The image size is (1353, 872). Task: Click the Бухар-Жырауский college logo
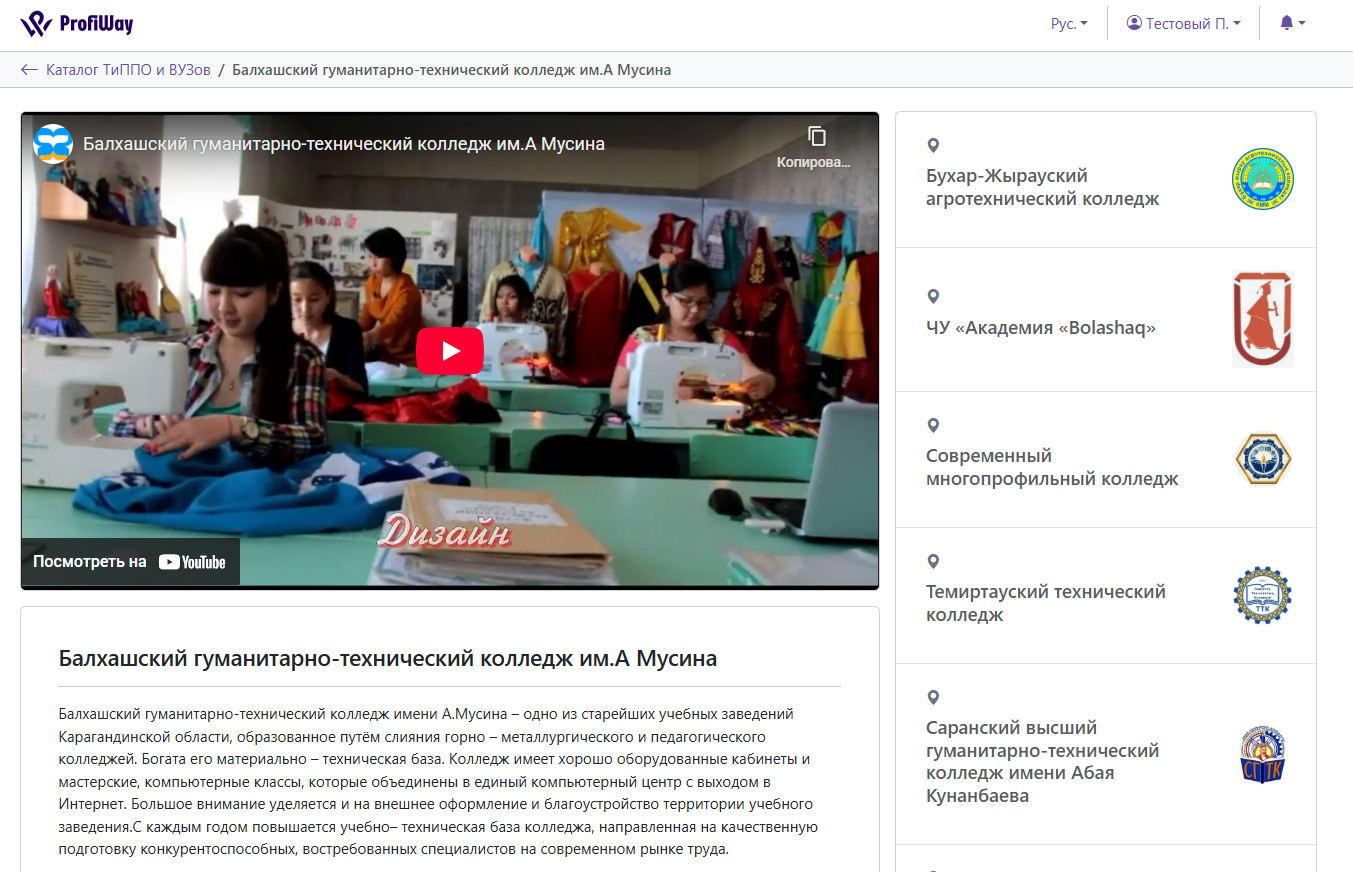click(x=1262, y=180)
